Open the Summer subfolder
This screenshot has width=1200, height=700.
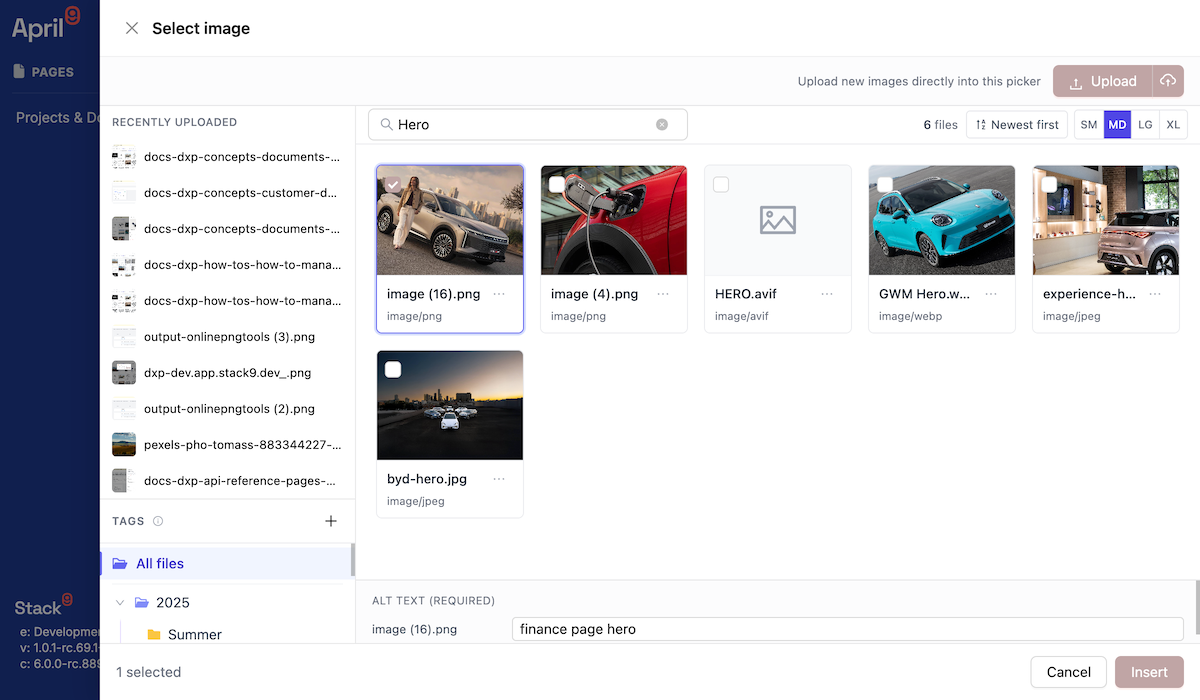click(195, 635)
